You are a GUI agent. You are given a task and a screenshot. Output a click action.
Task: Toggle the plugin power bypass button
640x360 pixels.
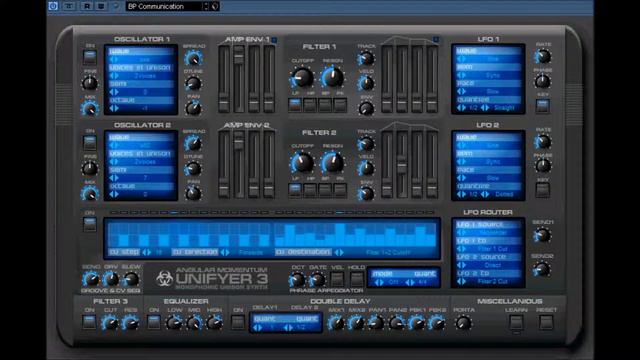pyautogui.click(x=53, y=6)
